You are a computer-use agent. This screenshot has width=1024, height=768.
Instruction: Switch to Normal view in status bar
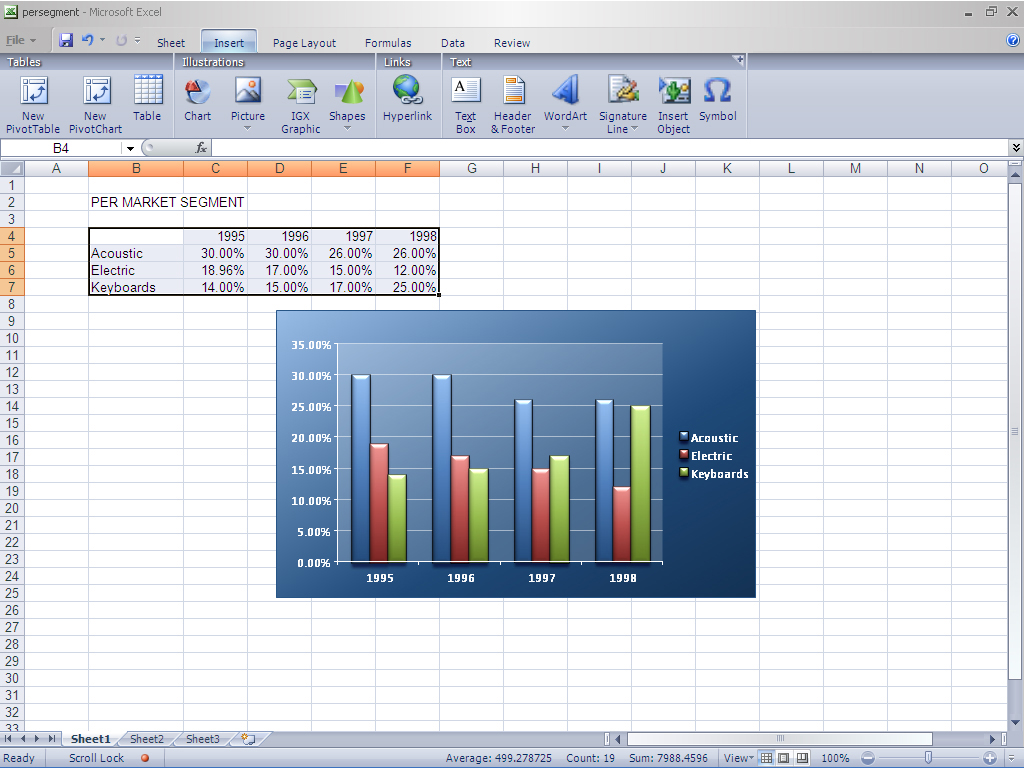coord(767,758)
